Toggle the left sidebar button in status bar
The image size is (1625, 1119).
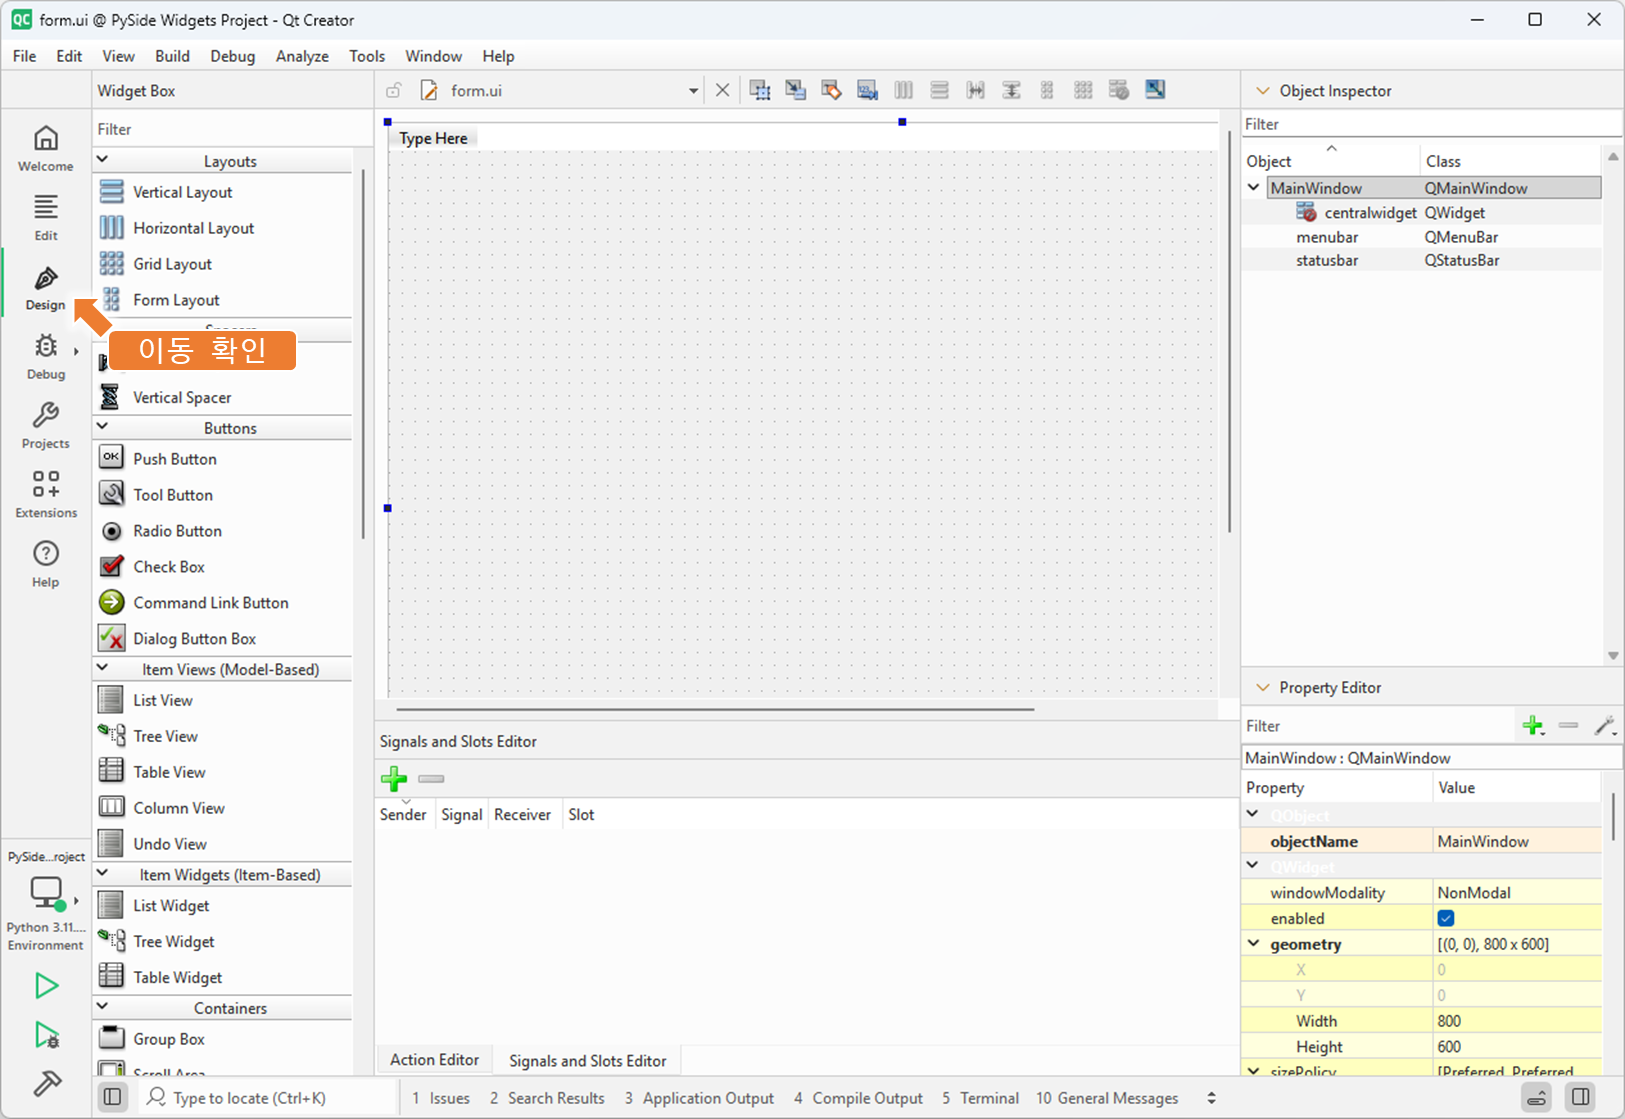(113, 1098)
